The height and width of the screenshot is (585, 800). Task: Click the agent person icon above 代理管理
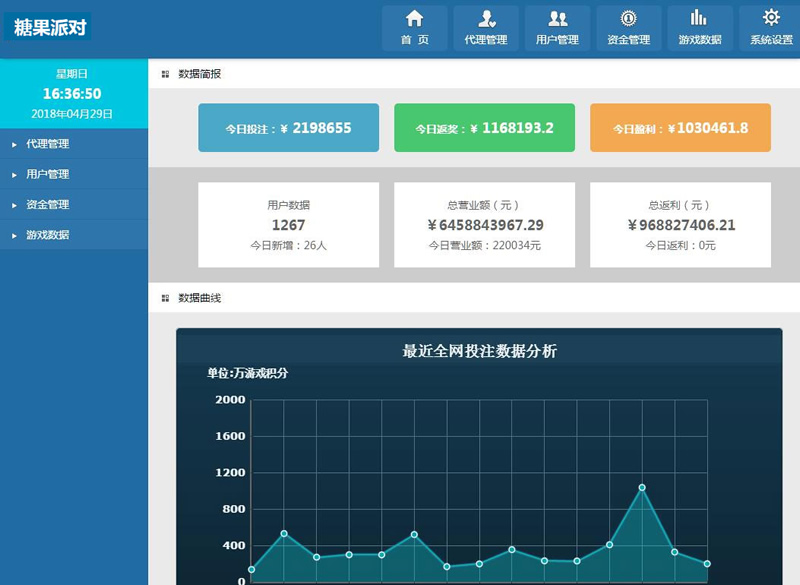485,17
